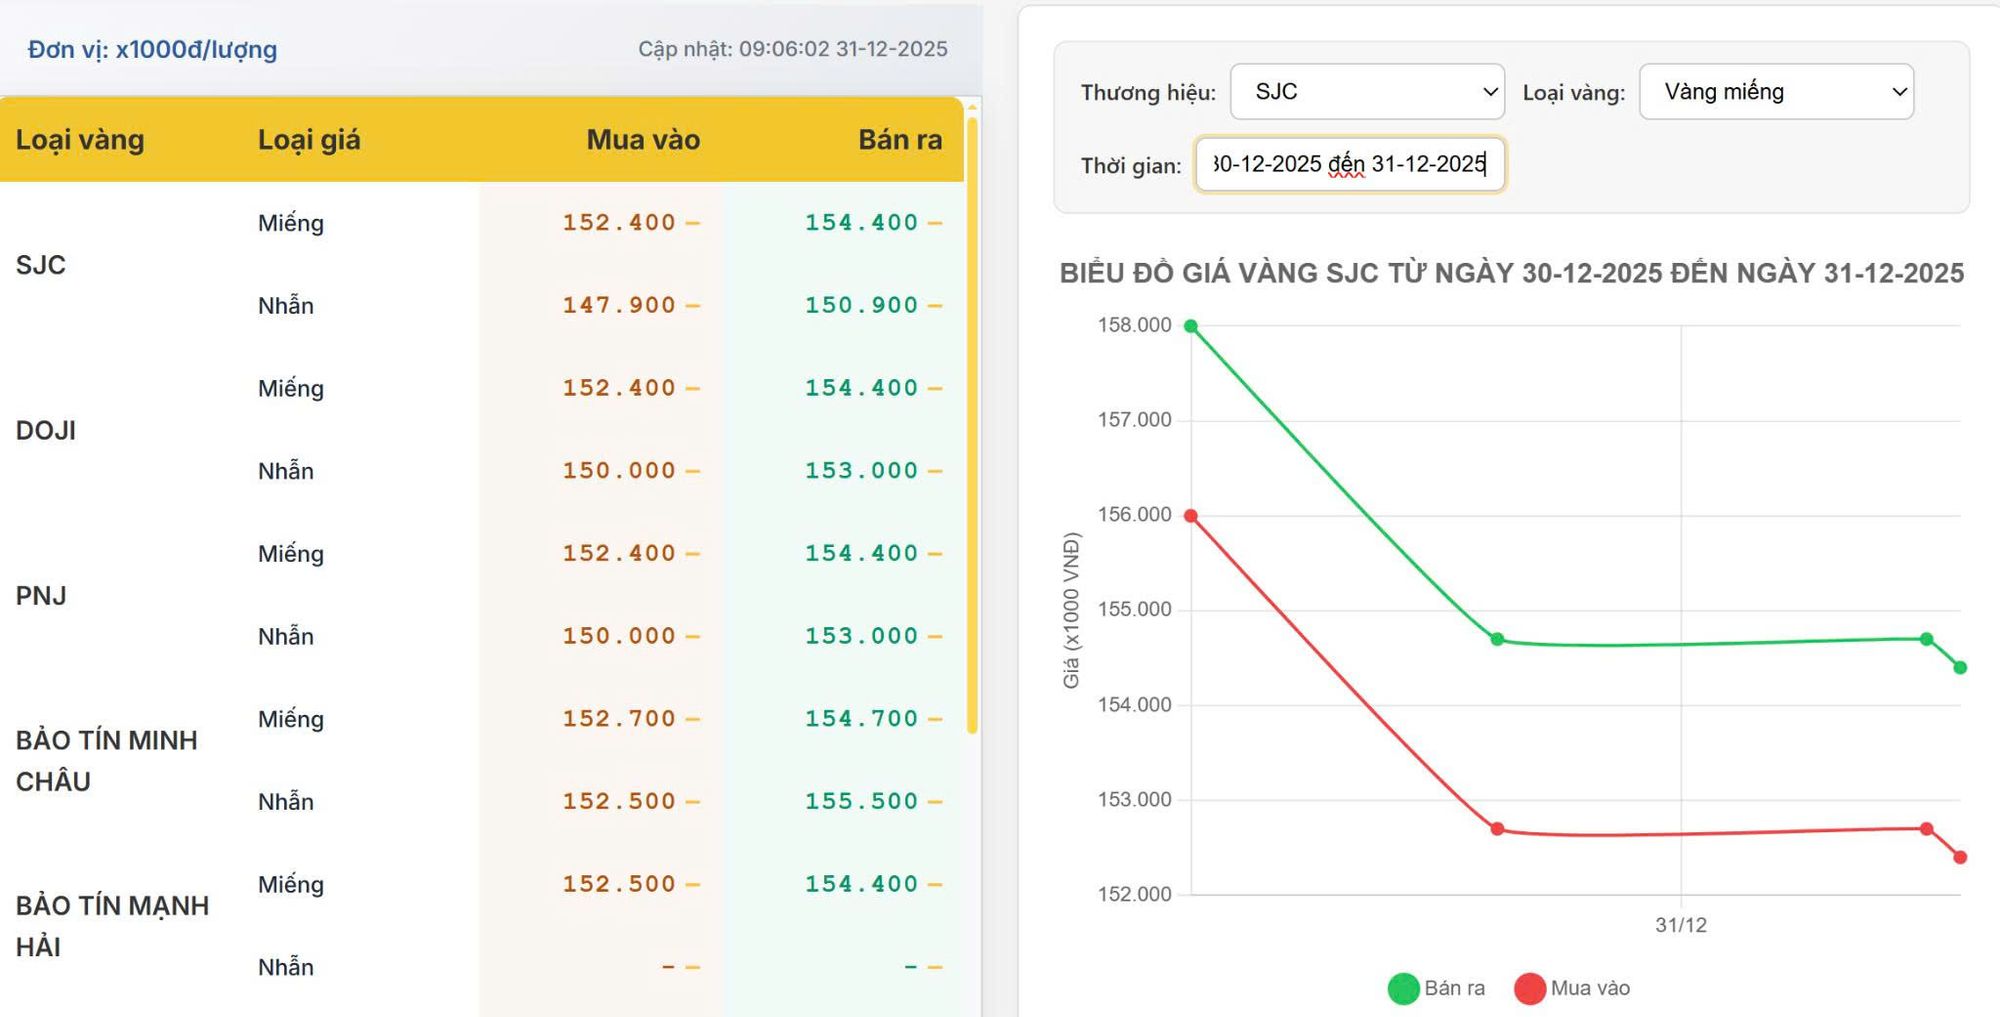
Task: Click the last red data point on chart
Action: coord(1960,857)
